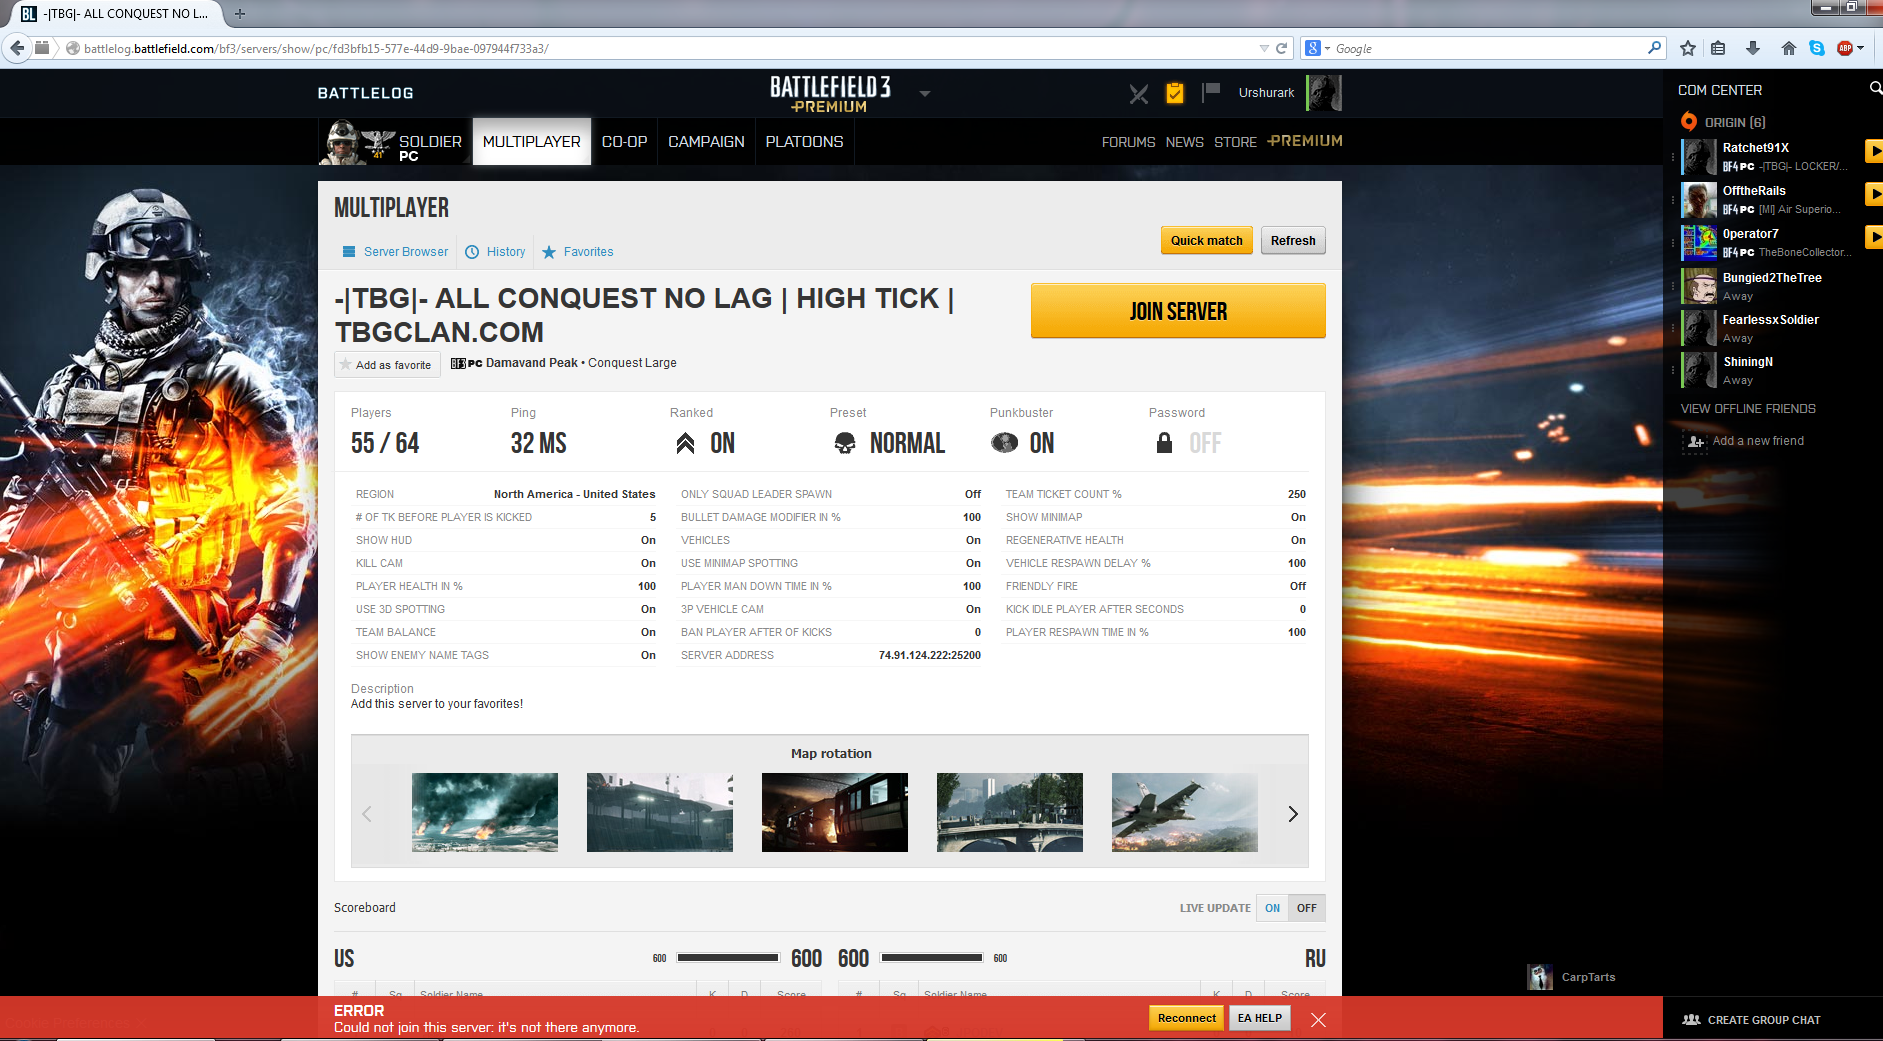
Task: Show next maps in rotation
Action: [1292, 814]
